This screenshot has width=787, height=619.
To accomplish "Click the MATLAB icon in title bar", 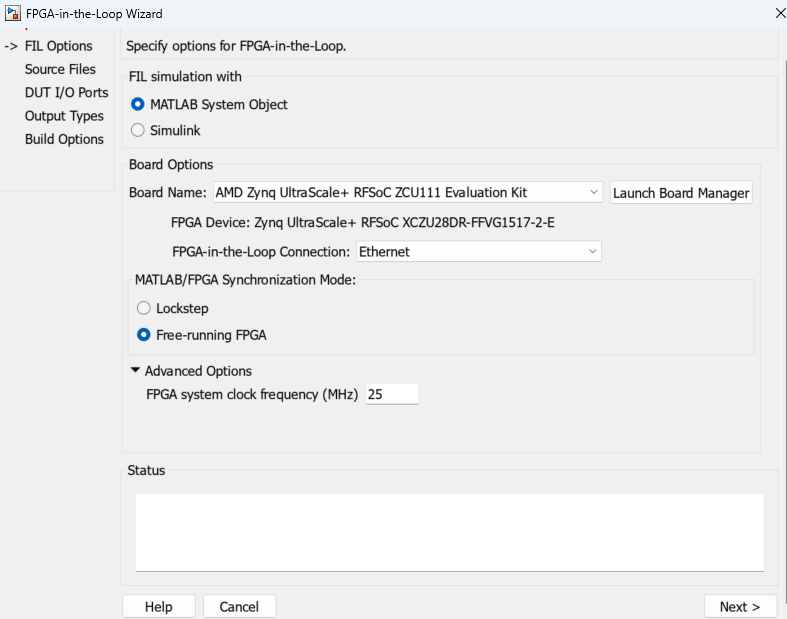I will 12,14.
